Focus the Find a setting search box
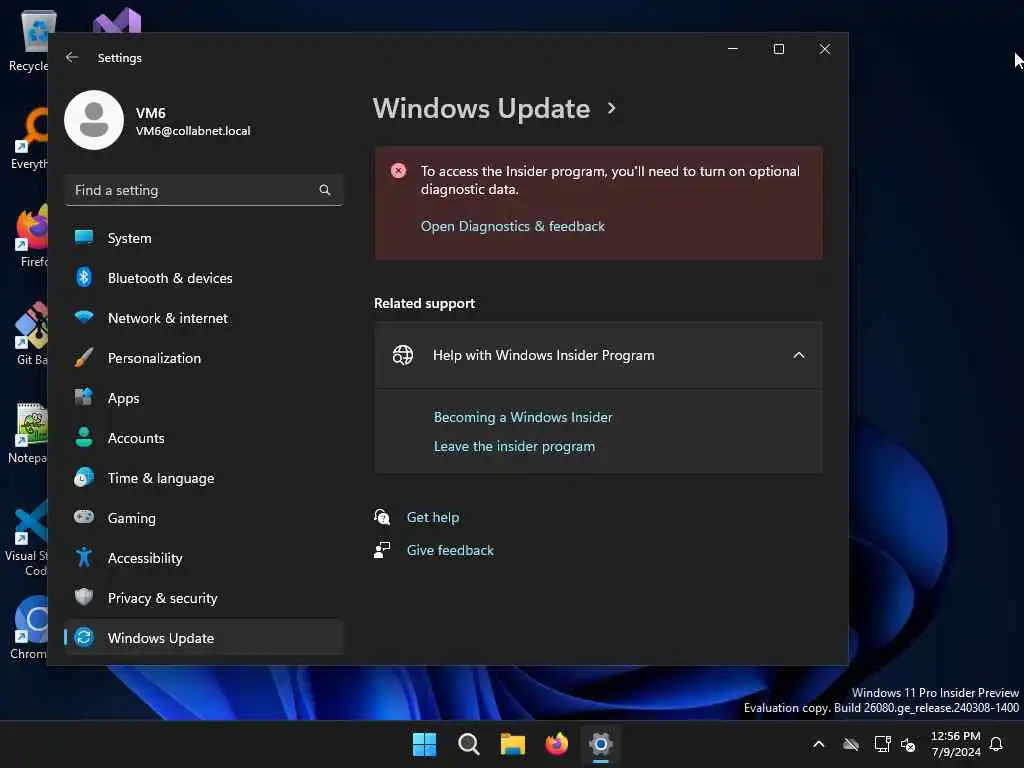The width and height of the screenshot is (1024, 768). pyautogui.click(x=204, y=190)
